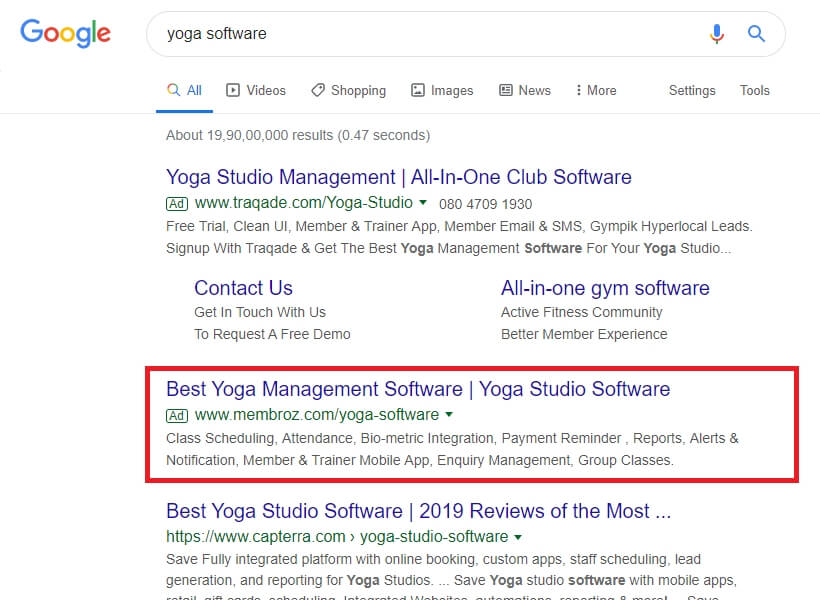
Task: Open 'Yoga Studio Management | All-In-One Club Software' ad
Action: (398, 177)
